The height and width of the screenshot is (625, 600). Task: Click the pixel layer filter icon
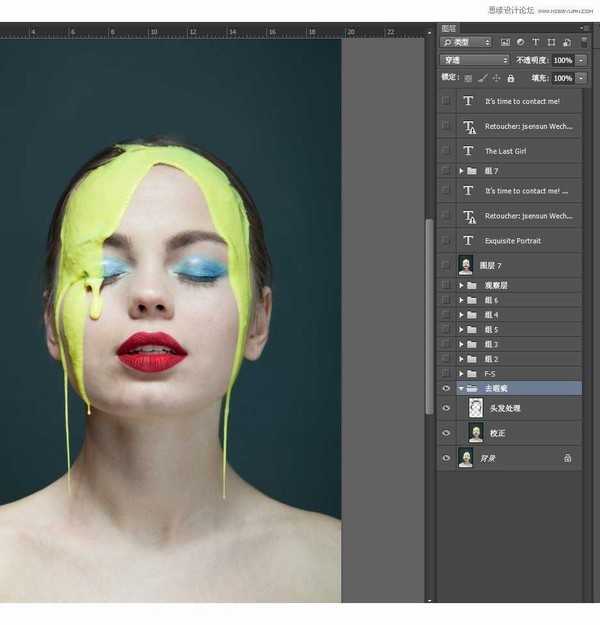tap(505, 43)
